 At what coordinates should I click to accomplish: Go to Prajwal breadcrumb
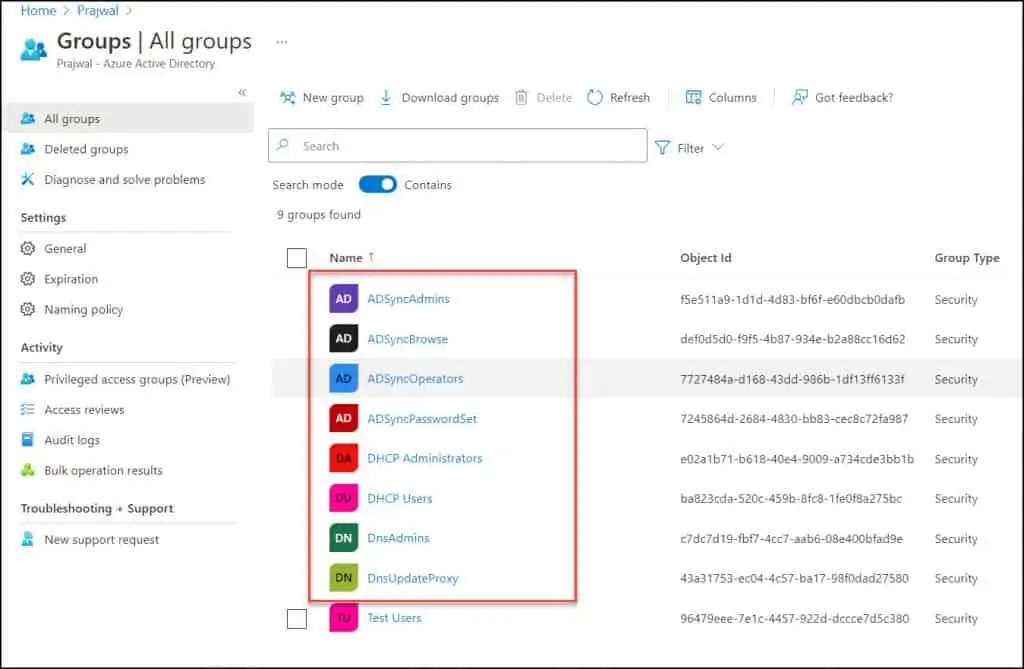click(97, 10)
